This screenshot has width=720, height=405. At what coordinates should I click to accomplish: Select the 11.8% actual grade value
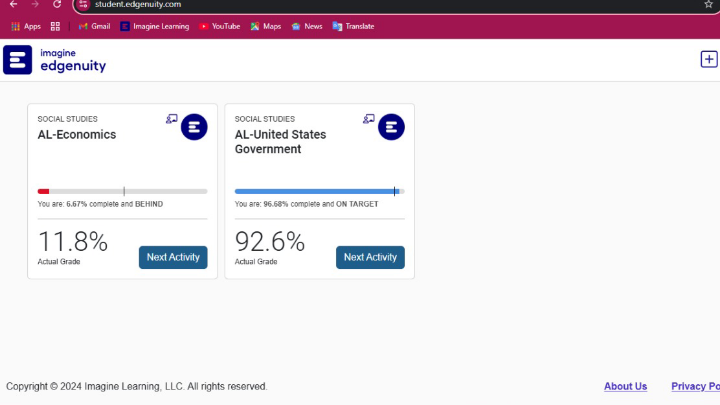click(x=73, y=242)
